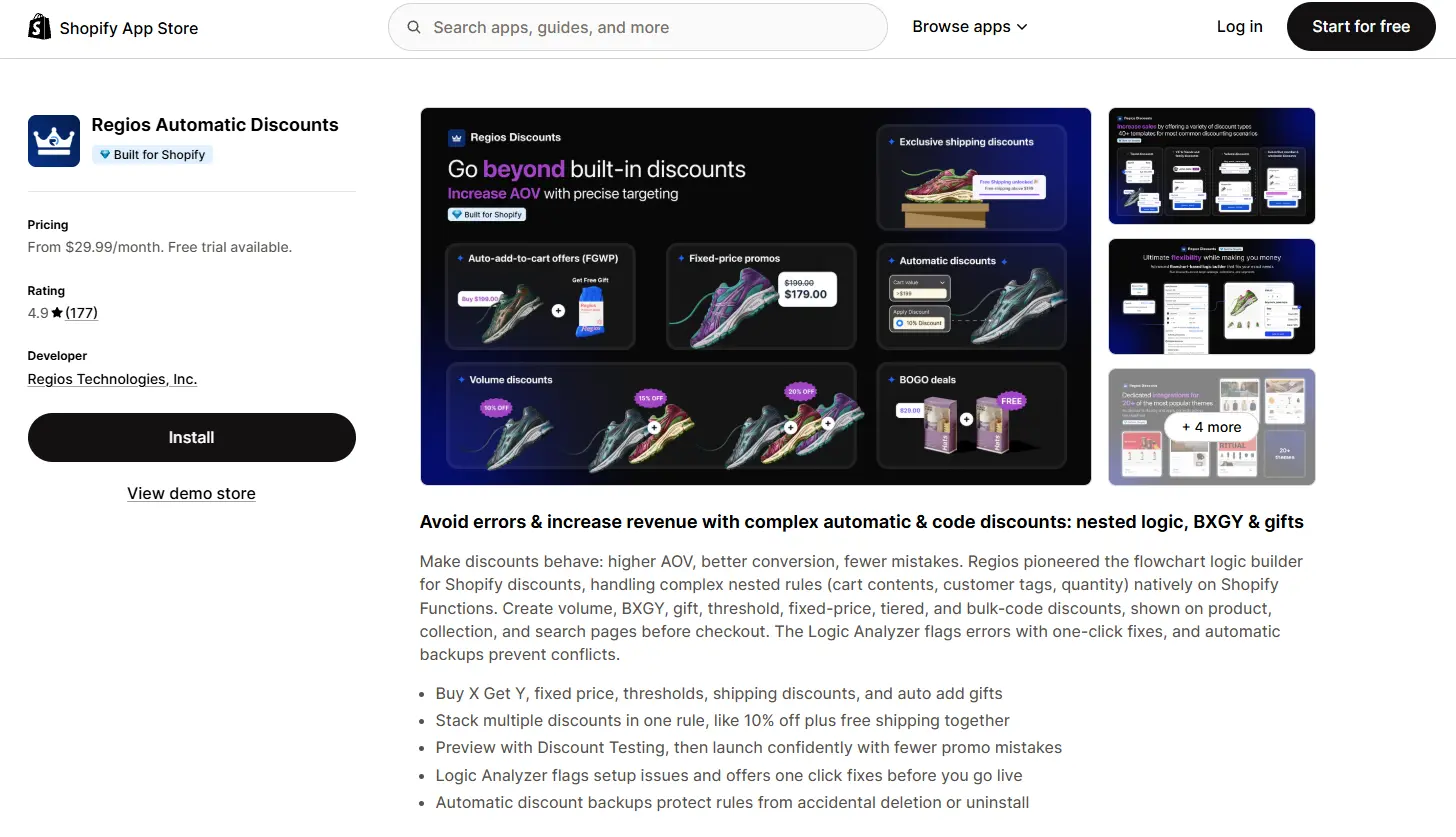Open the Ultimate flexibility screenshot thumbnail
1456x837 pixels.
pos(1212,296)
